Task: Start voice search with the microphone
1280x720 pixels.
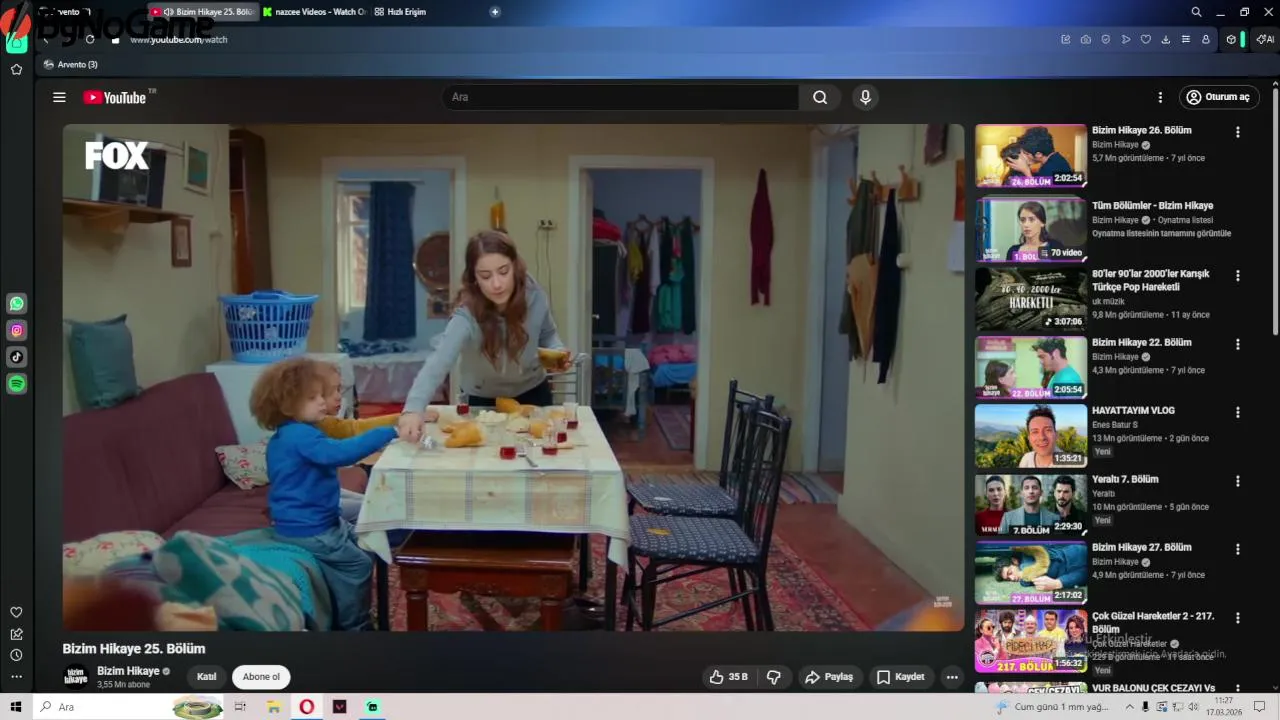Action: (865, 97)
